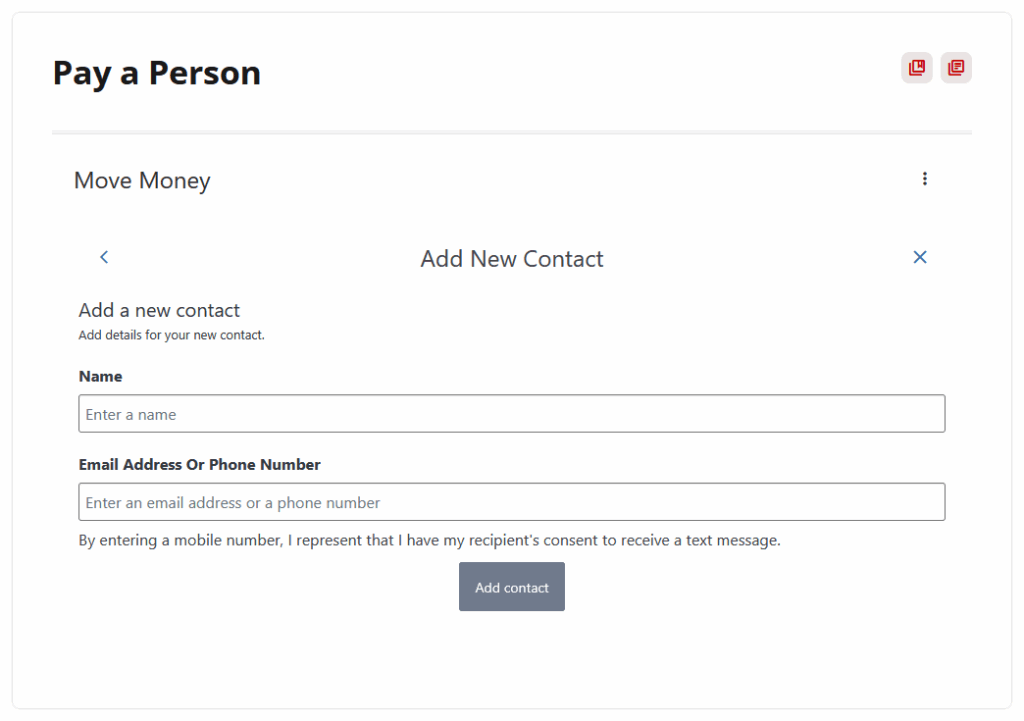This screenshot has width=1024, height=721.
Task: Click the red bookmark collection icon
Action: 916,68
